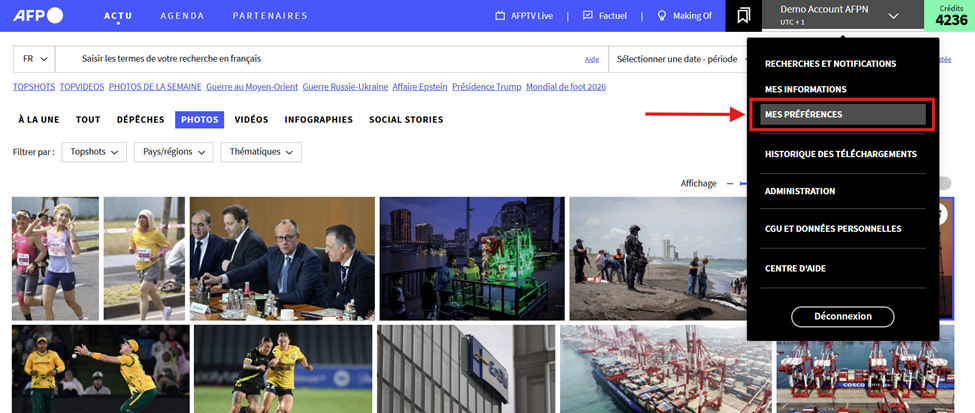
Task: Open AFPTV Live calendar icon
Action: point(501,16)
